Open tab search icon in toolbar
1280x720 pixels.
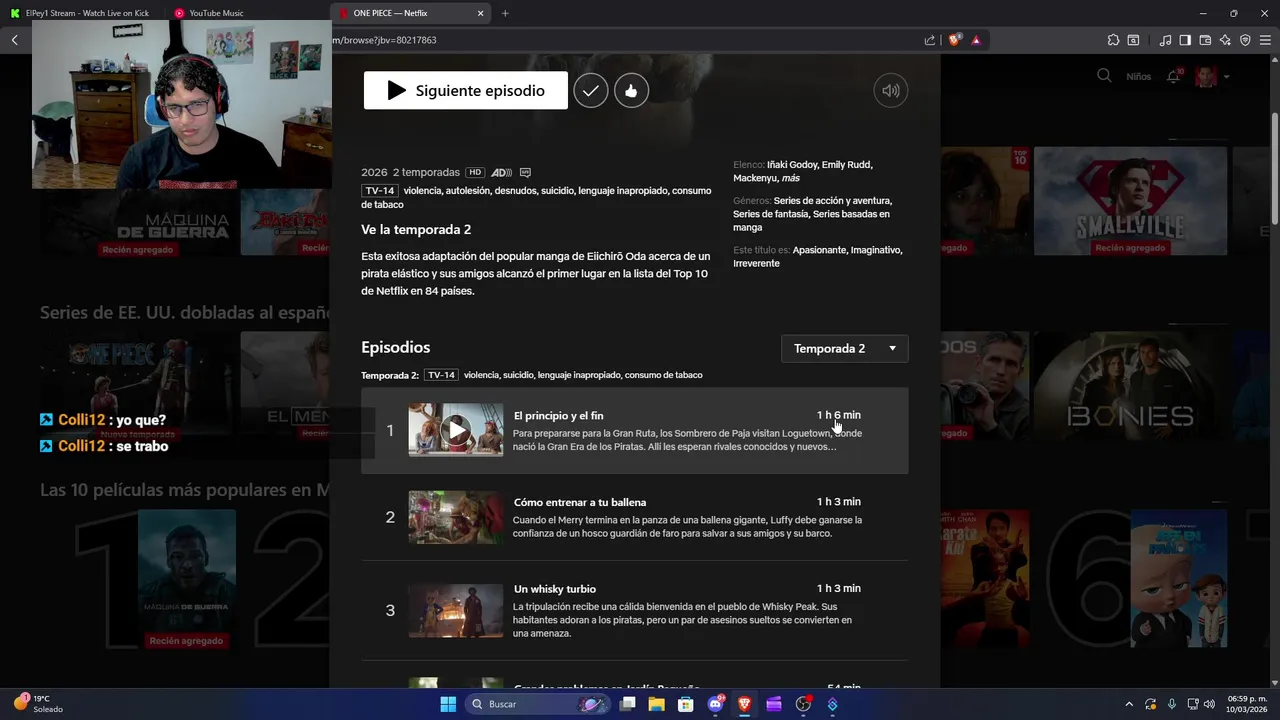point(1133,40)
